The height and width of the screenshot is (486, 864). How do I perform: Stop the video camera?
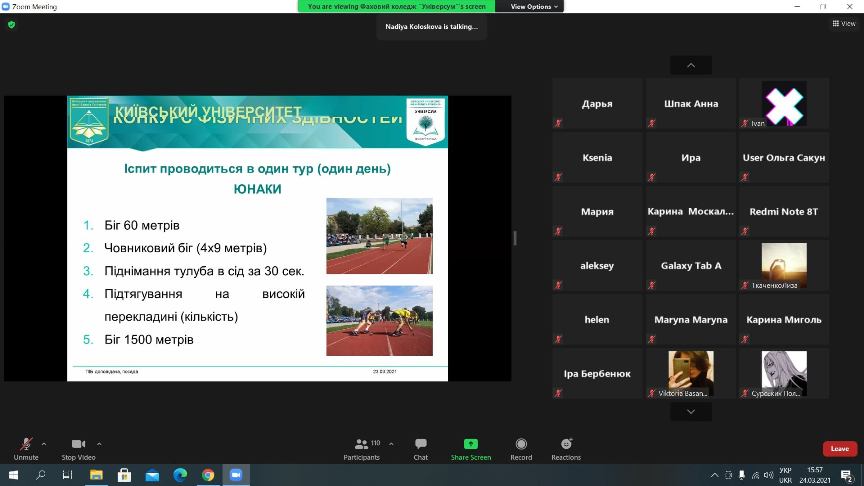pos(77,448)
